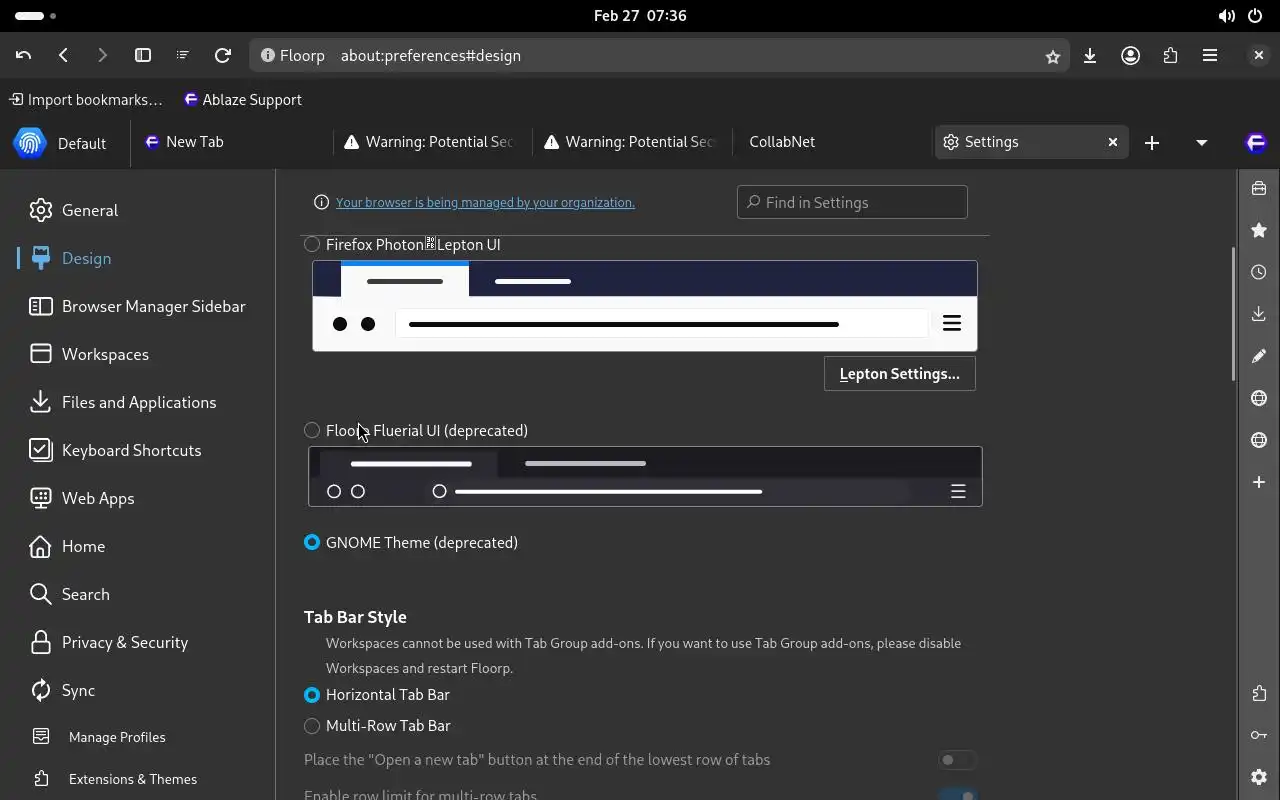Go back with the back arrow

pyautogui.click(x=63, y=56)
